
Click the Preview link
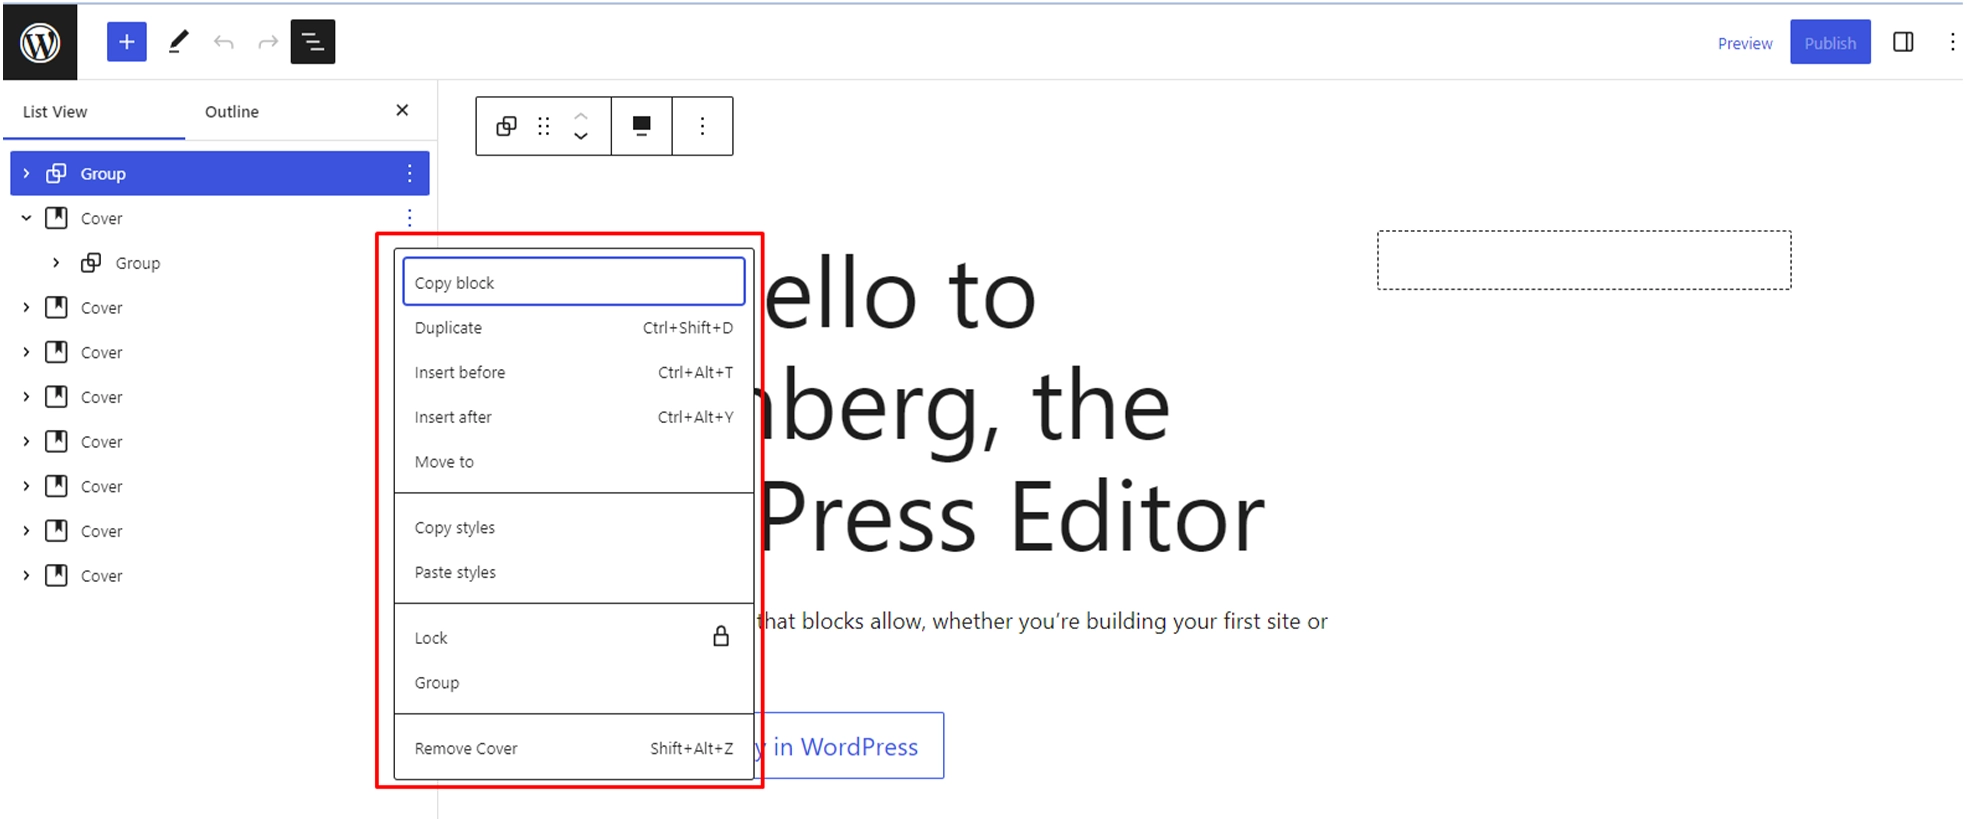pyautogui.click(x=1745, y=43)
